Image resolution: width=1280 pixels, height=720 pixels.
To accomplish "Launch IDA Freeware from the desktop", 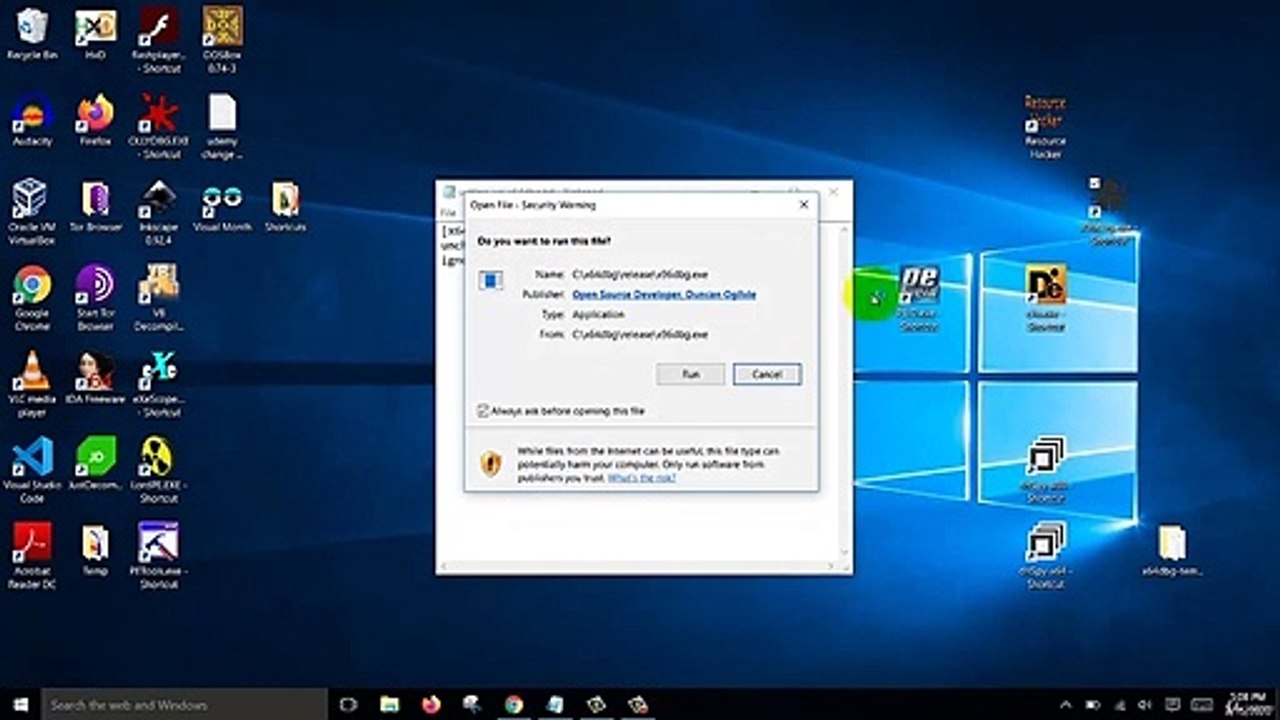I will pyautogui.click(x=95, y=378).
